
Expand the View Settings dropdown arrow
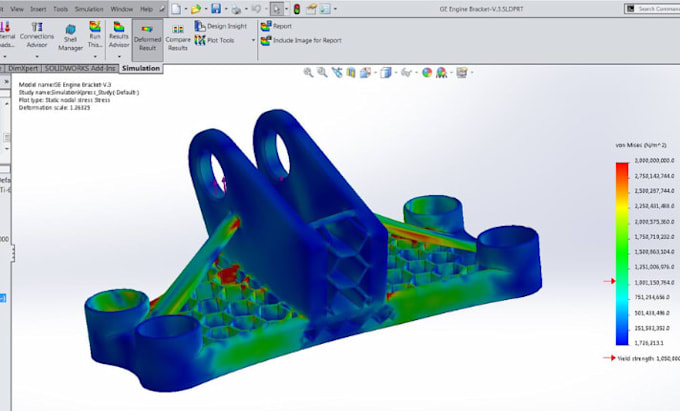471,73
